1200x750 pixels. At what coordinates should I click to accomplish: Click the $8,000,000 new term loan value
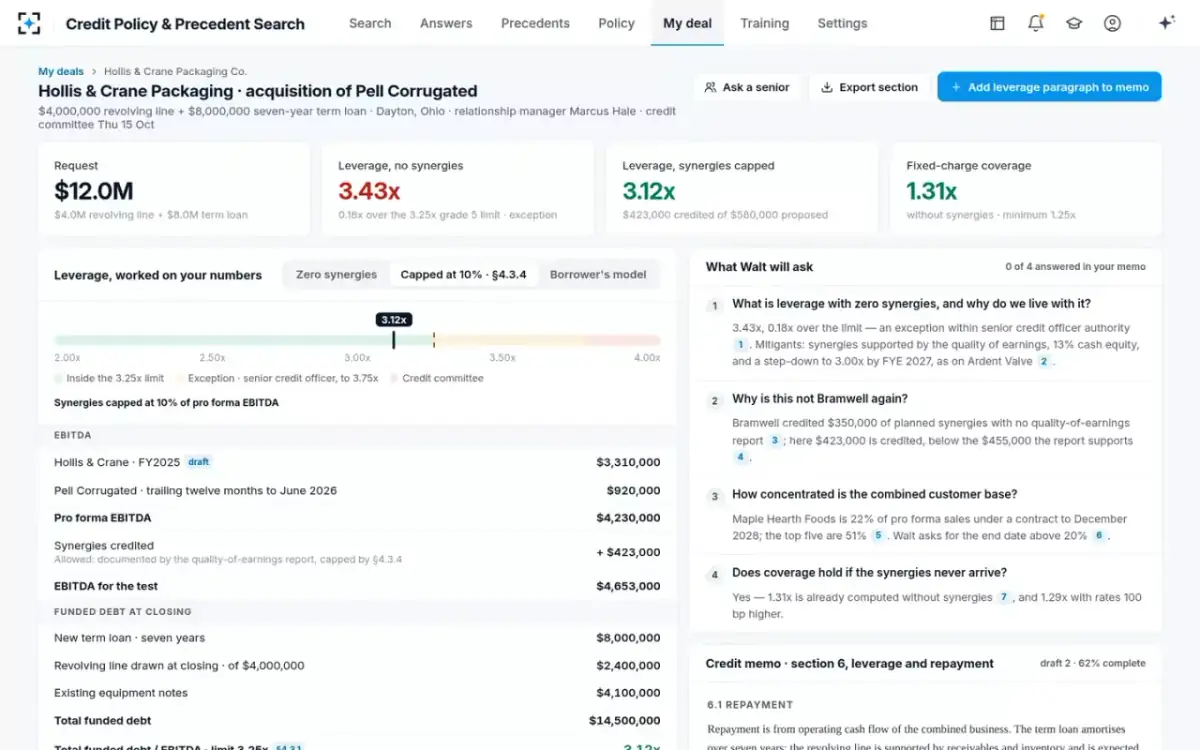coord(628,638)
